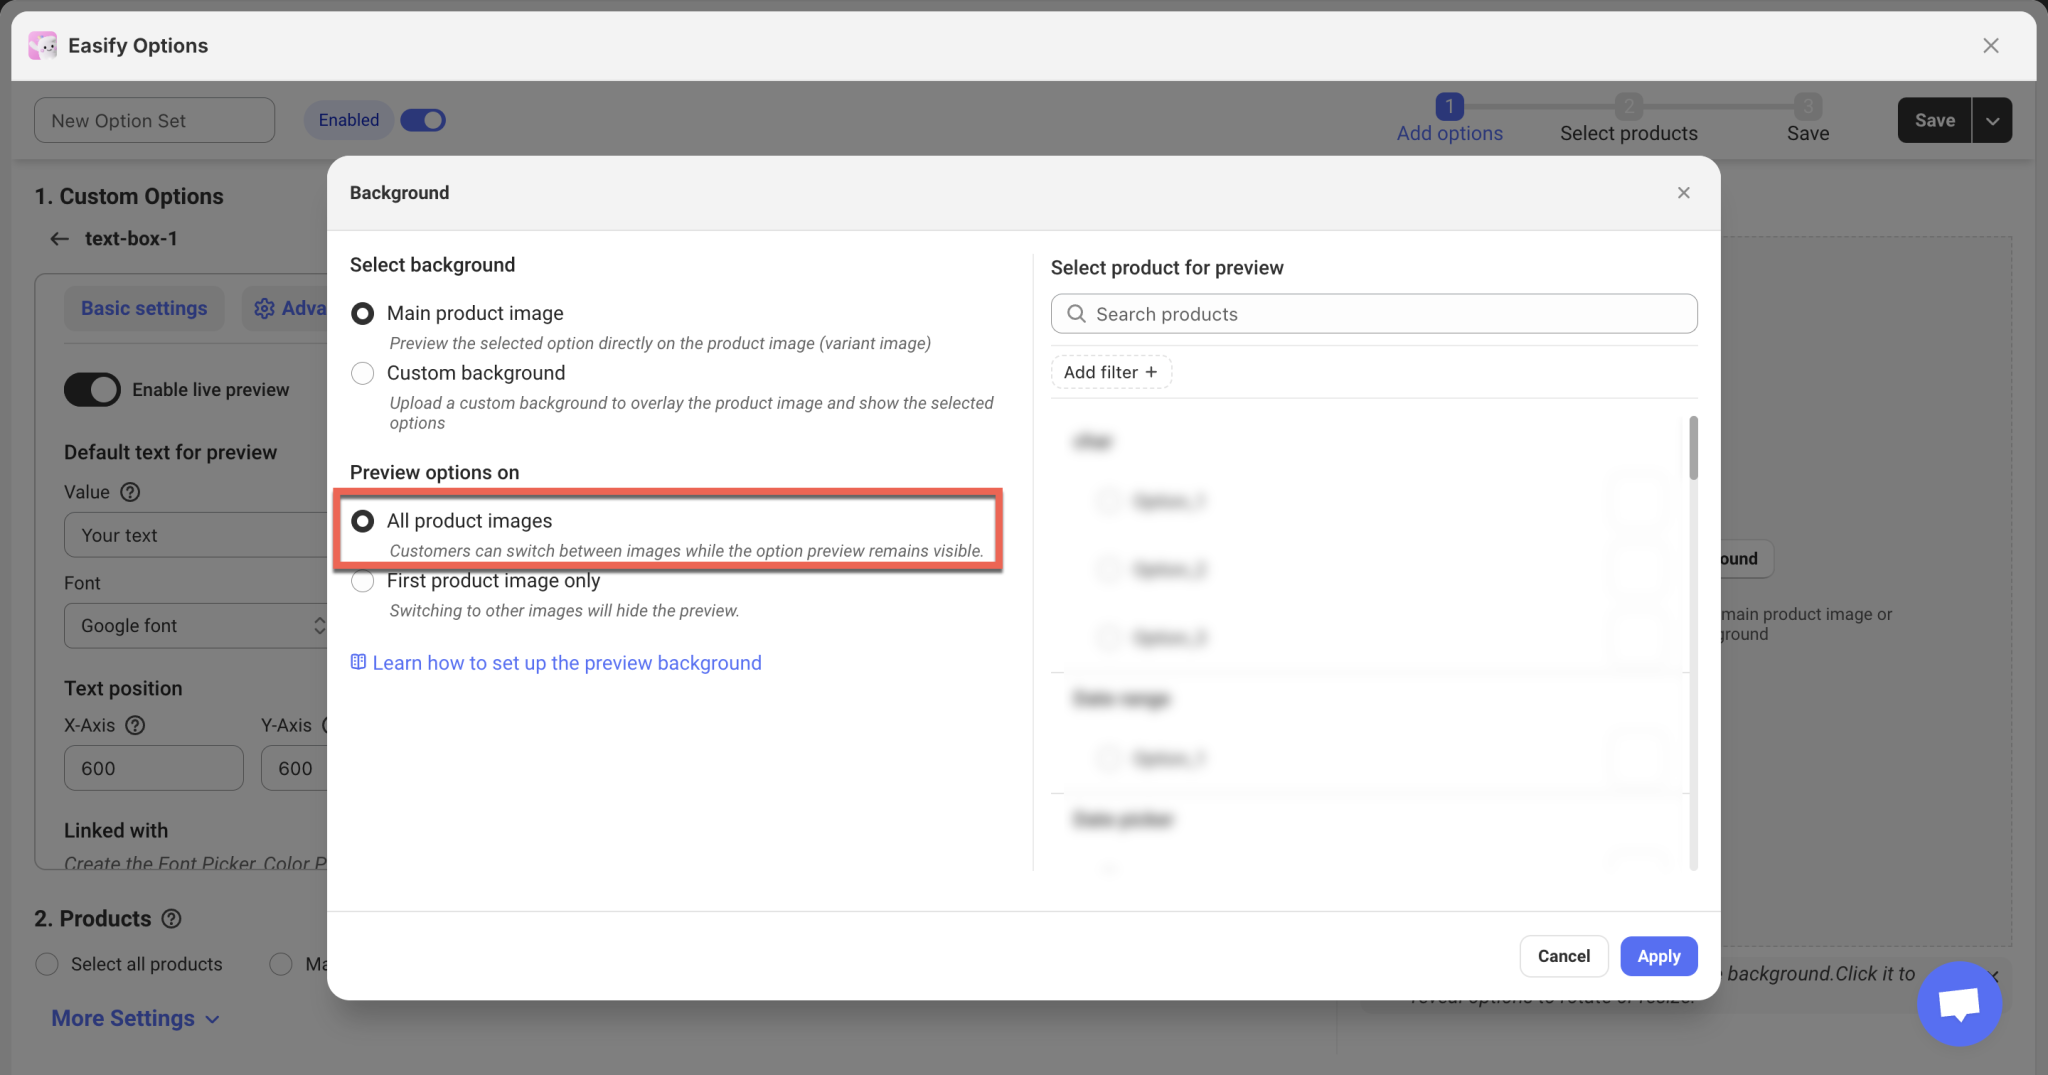This screenshot has height=1075, width=2048.
Task: Toggle Enable live preview switch
Action: tap(92, 390)
